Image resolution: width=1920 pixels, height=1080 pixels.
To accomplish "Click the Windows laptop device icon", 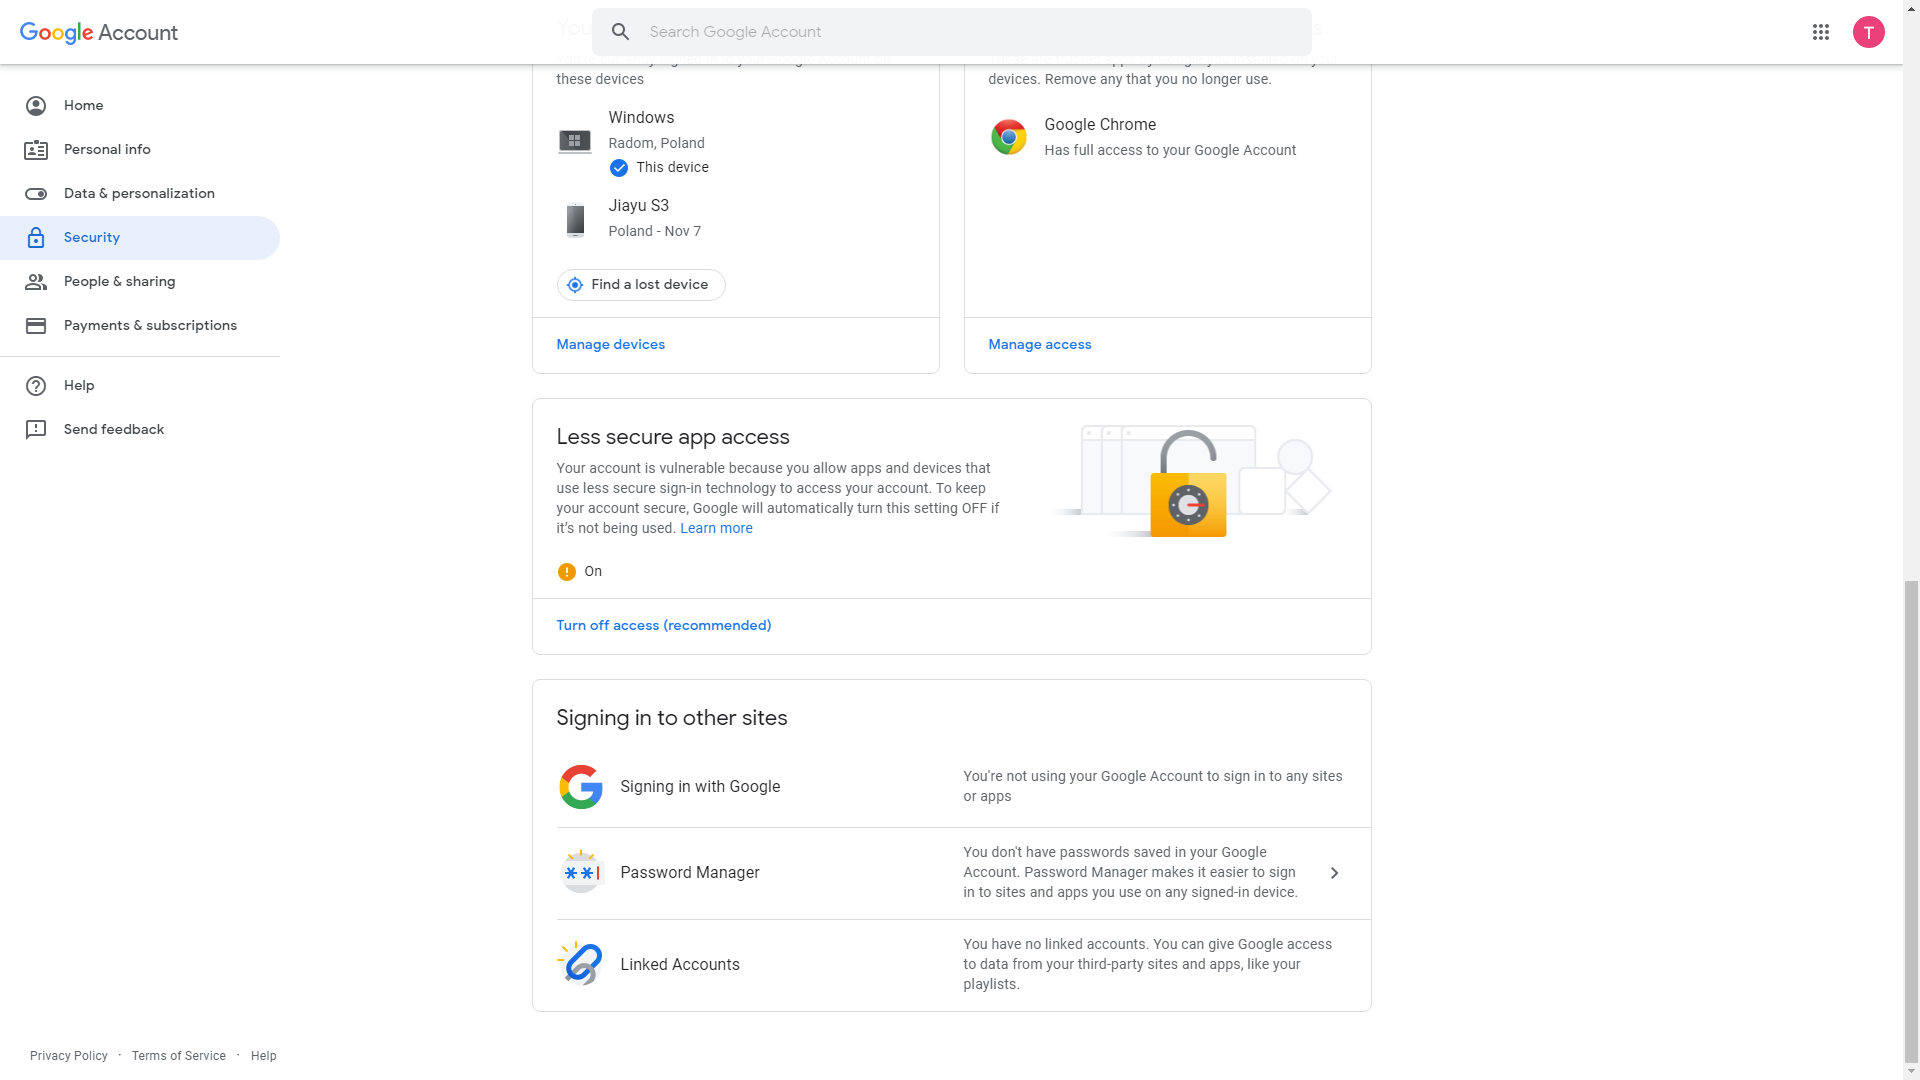I will (575, 142).
